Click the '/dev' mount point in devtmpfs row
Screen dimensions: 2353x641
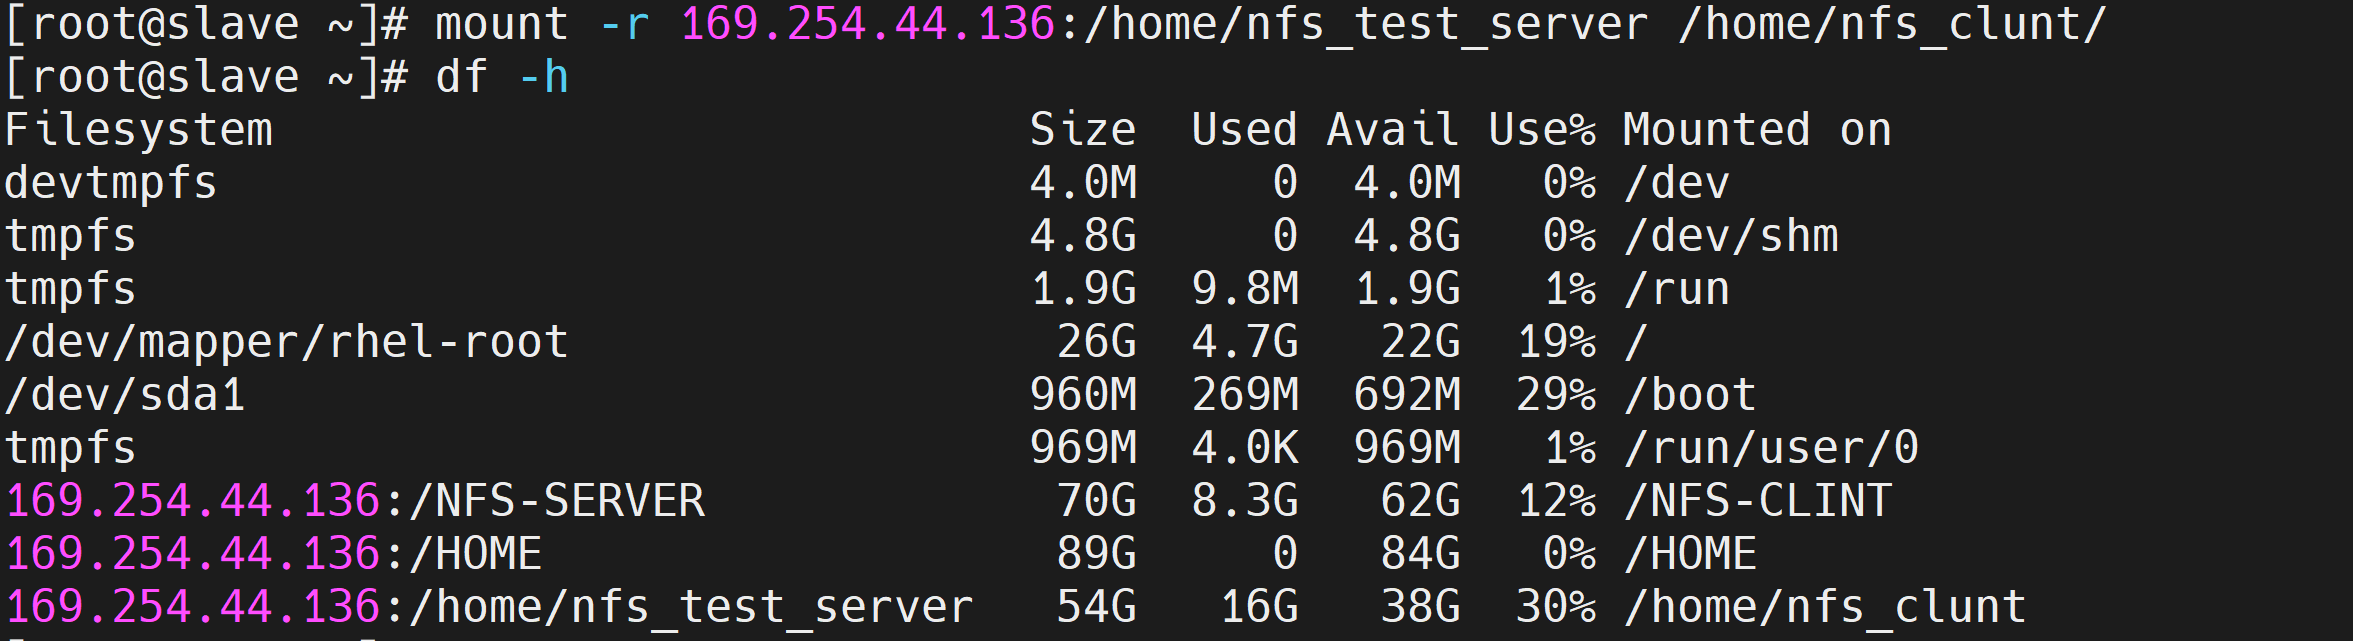tap(1678, 183)
